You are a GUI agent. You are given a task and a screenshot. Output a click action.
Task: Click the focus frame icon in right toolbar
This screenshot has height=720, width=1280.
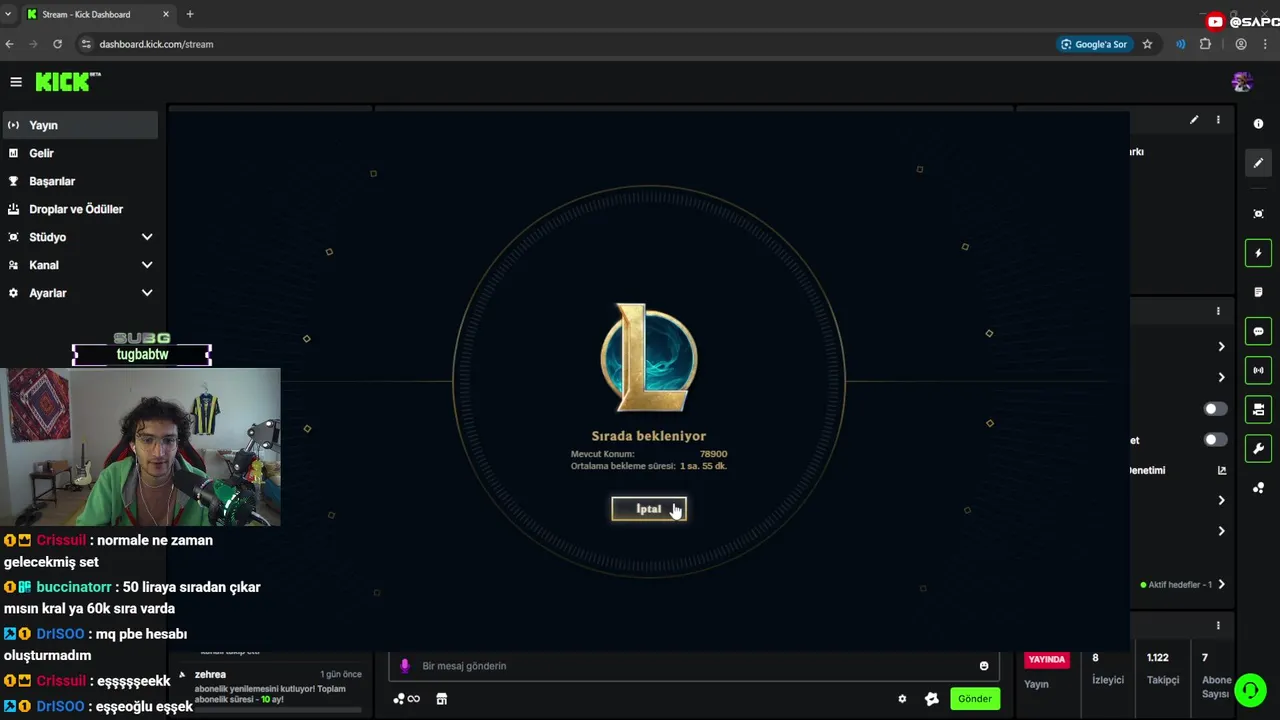(1258, 214)
